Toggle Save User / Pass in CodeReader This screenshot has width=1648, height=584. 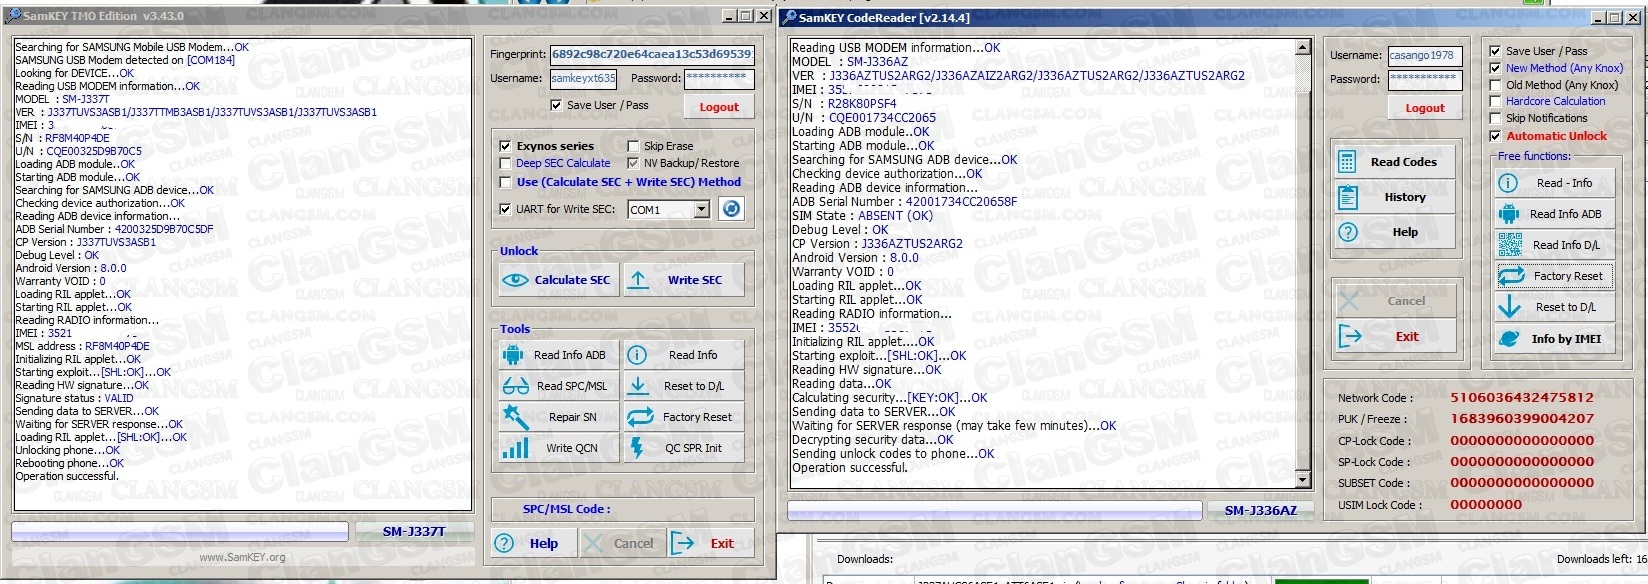click(1495, 51)
